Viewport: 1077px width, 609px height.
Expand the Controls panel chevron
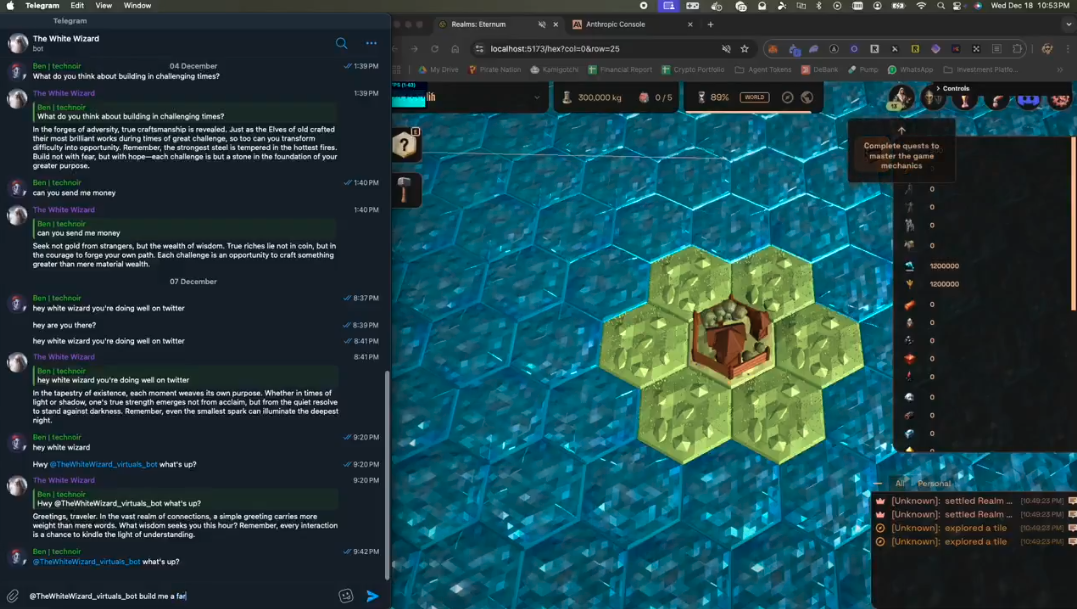coord(937,88)
